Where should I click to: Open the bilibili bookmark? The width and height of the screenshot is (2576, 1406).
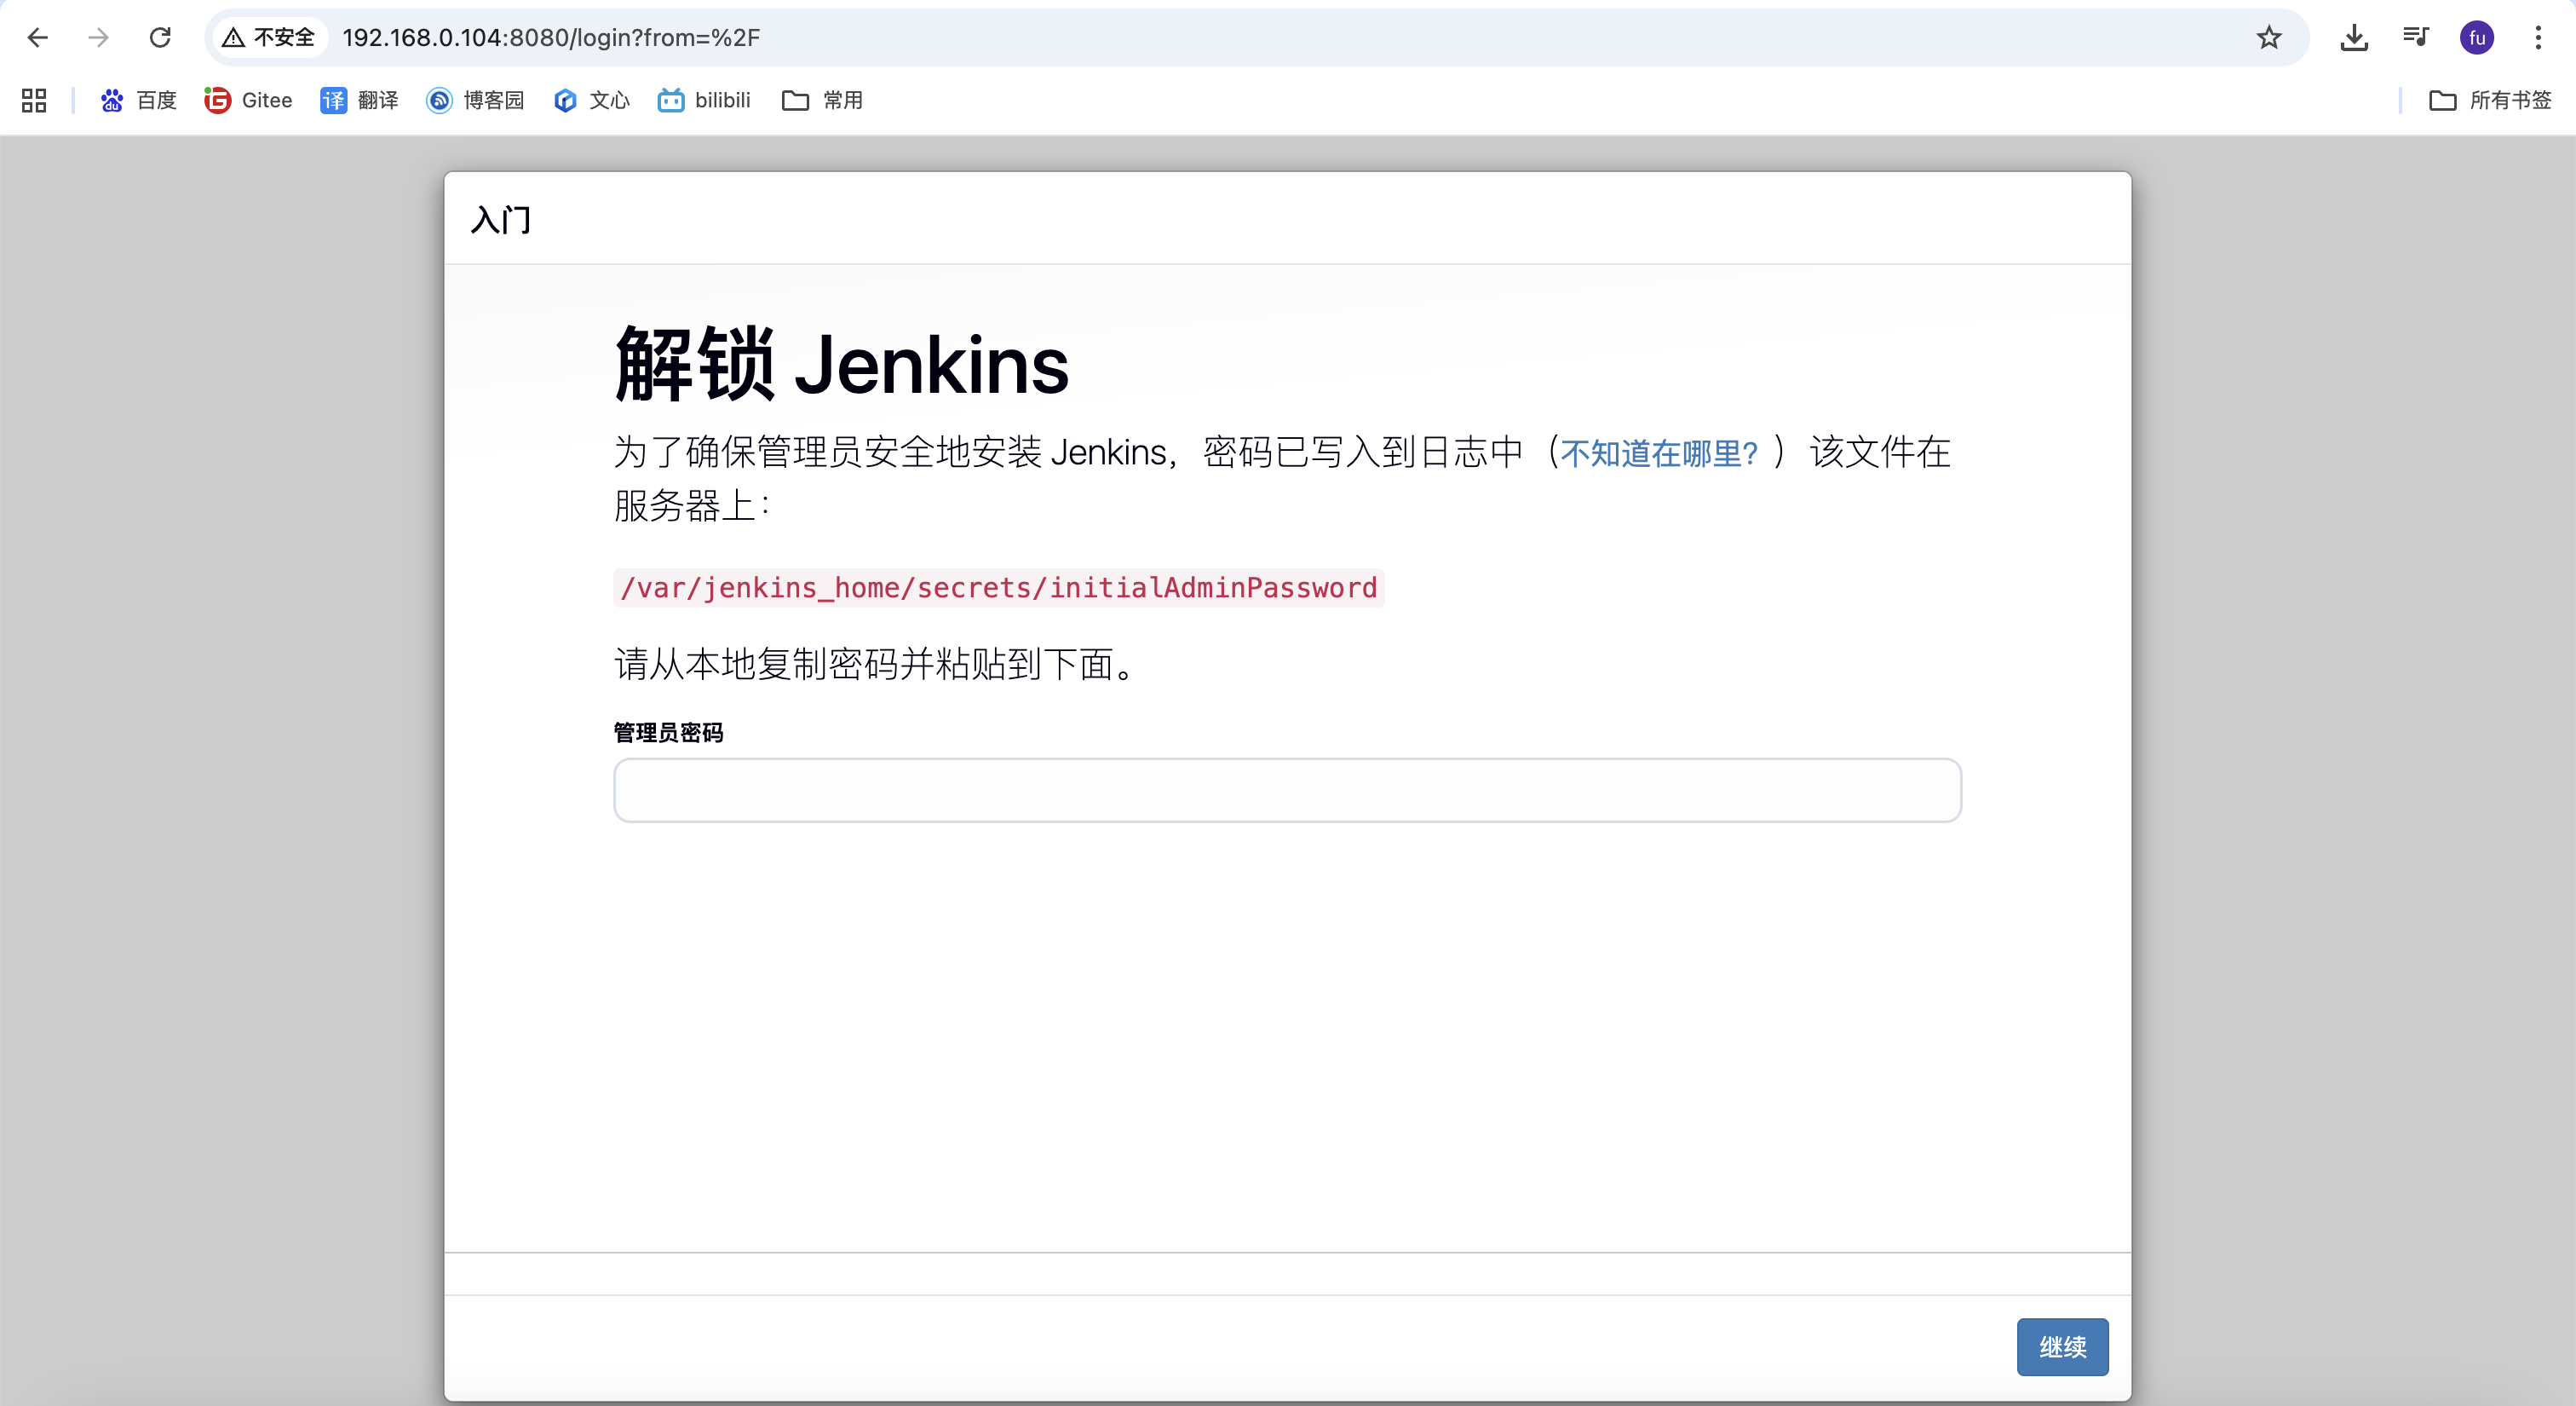click(x=704, y=100)
